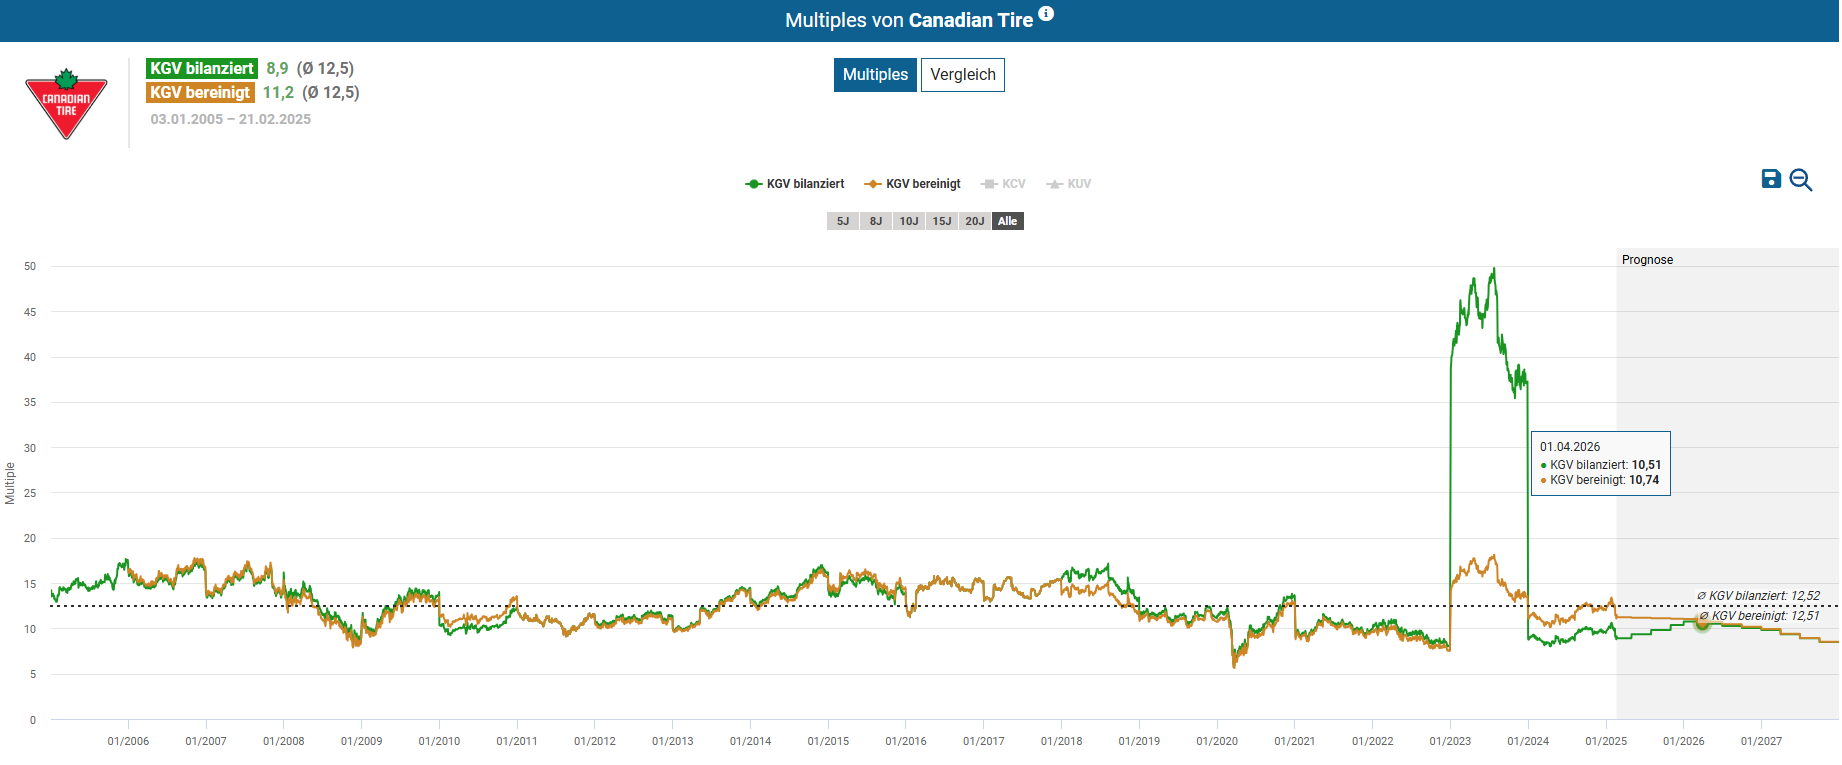Click the orange KGV bereinigt label badge

(x=200, y=92)
